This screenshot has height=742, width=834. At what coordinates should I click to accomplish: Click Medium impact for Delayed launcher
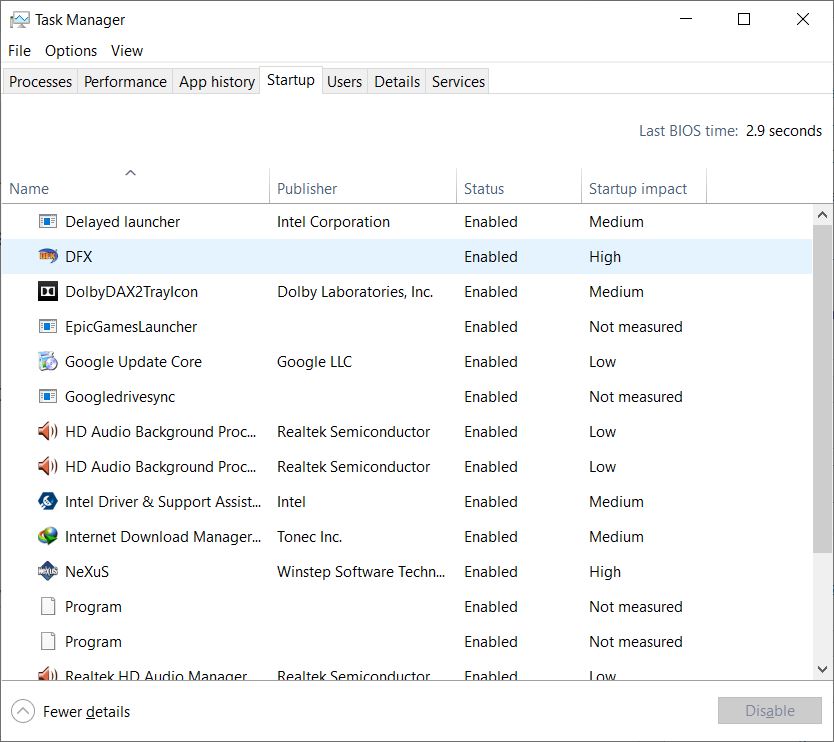616,222
